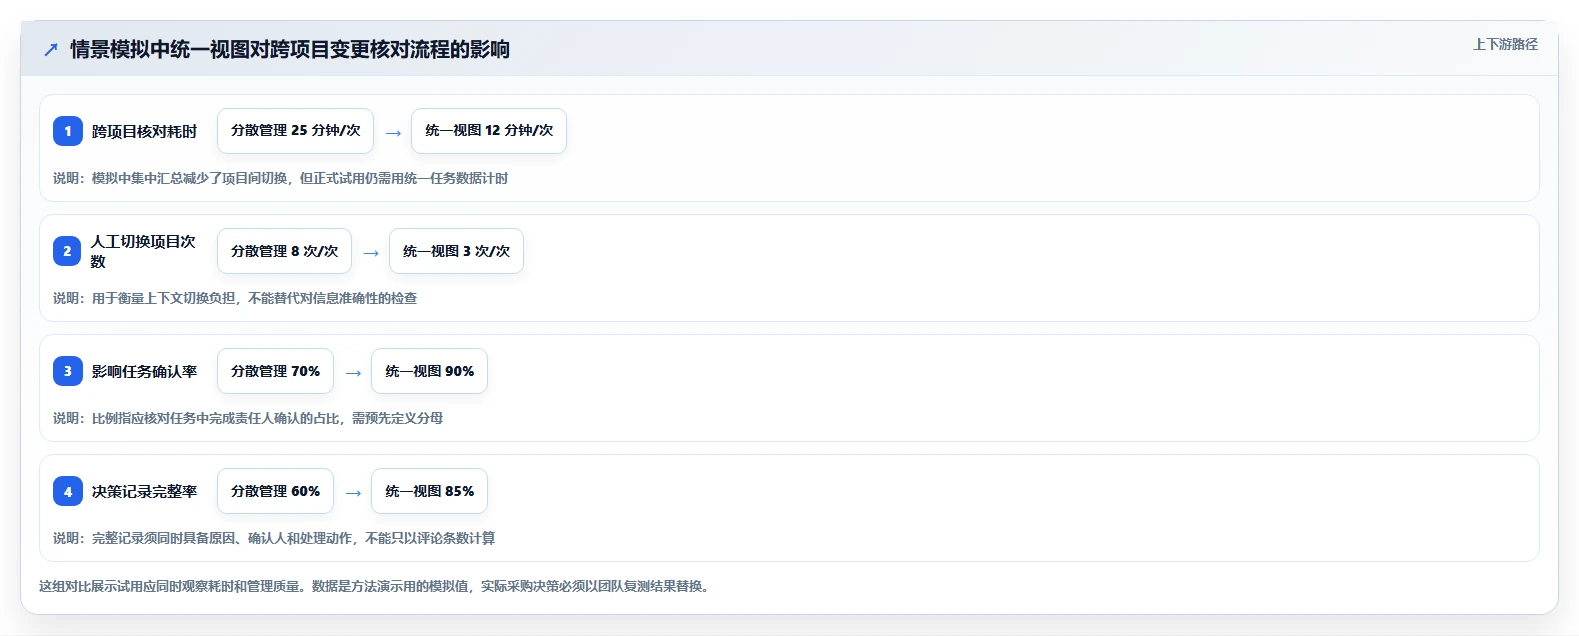Click step number badge 2

[68, 251]
